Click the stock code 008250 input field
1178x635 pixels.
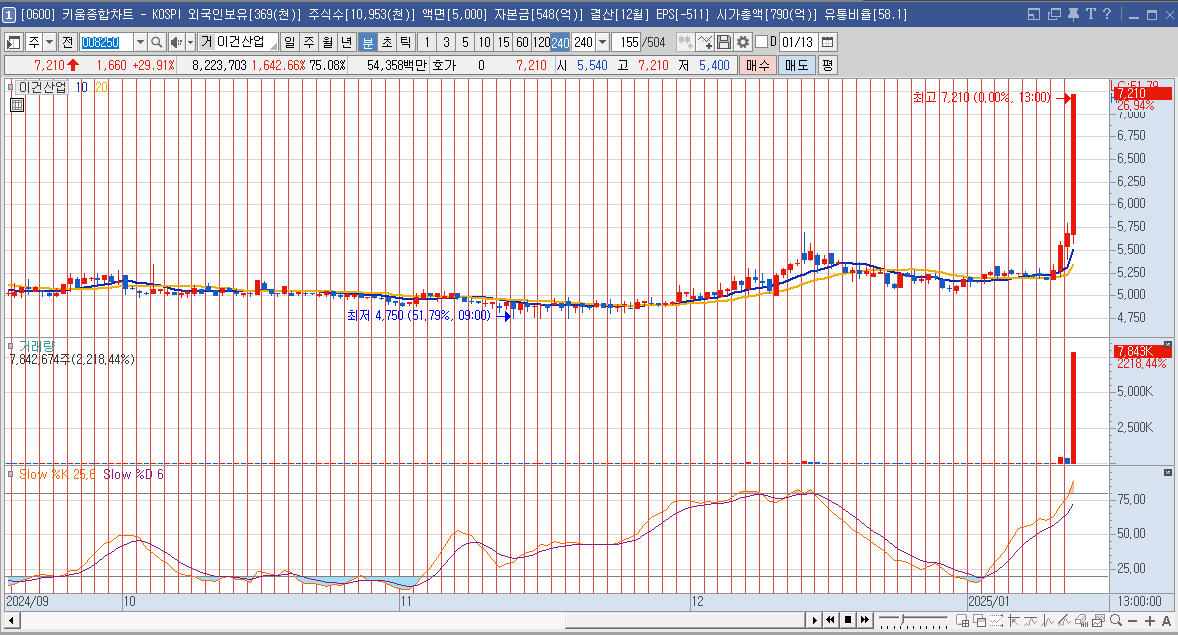(x=106, y=42)
